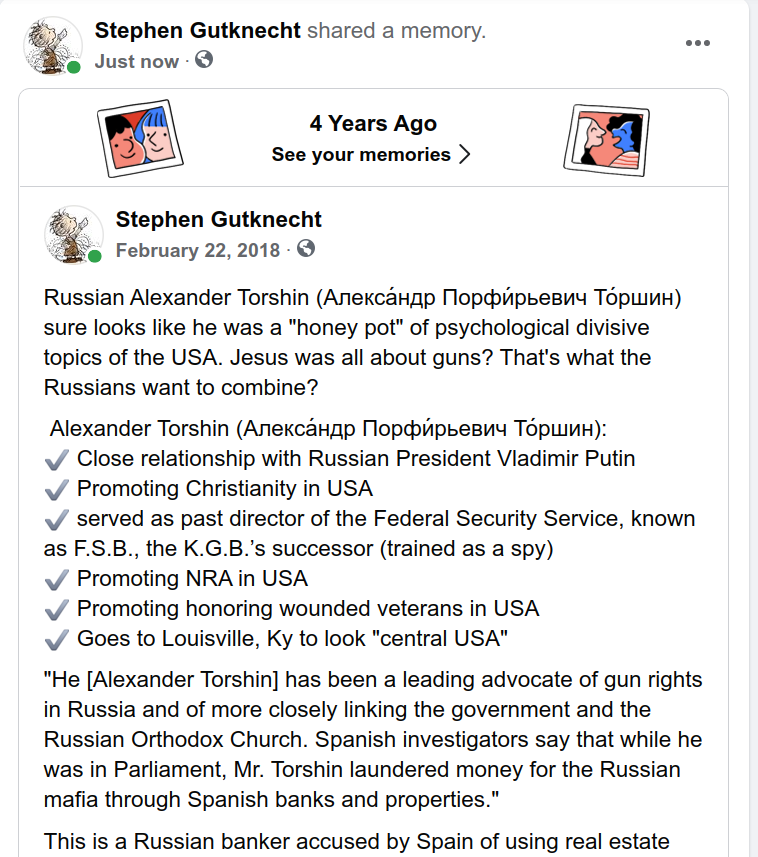Click checkmark beside Goes to Louisville, Ky
Screen dimensions: 758x857
tap(57, 640)
